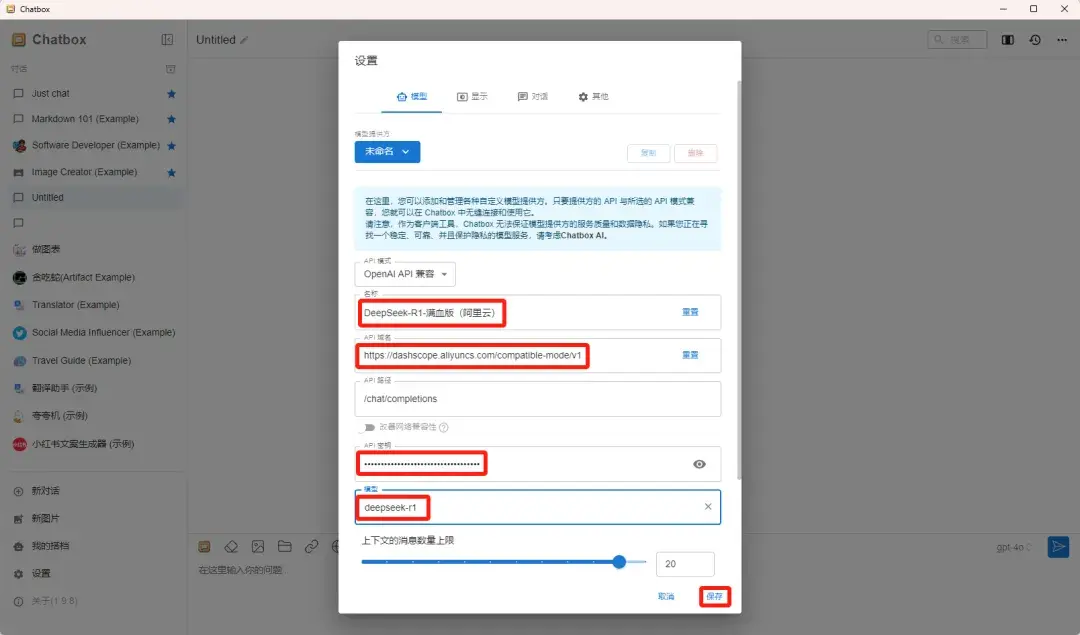
Task: Open the Software Developer (Example) conversation
Action: [93, 145]
